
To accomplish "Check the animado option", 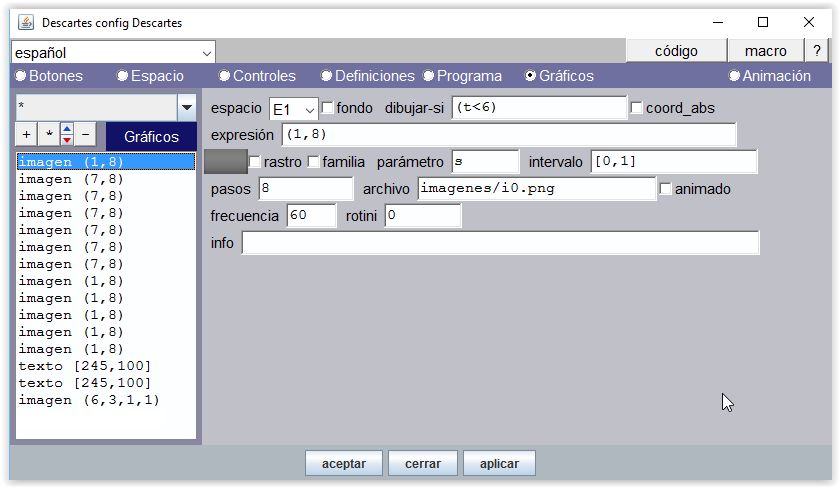I will 666,189.
